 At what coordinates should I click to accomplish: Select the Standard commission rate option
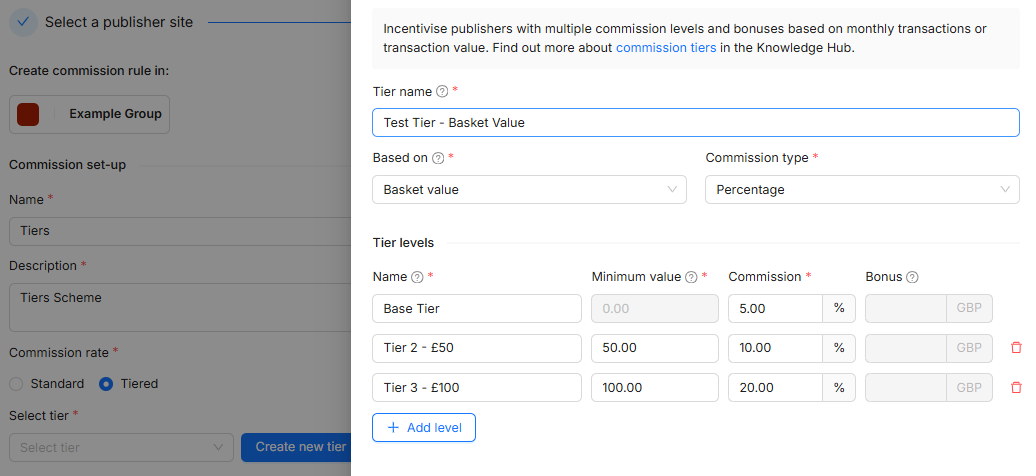point(16,384)
